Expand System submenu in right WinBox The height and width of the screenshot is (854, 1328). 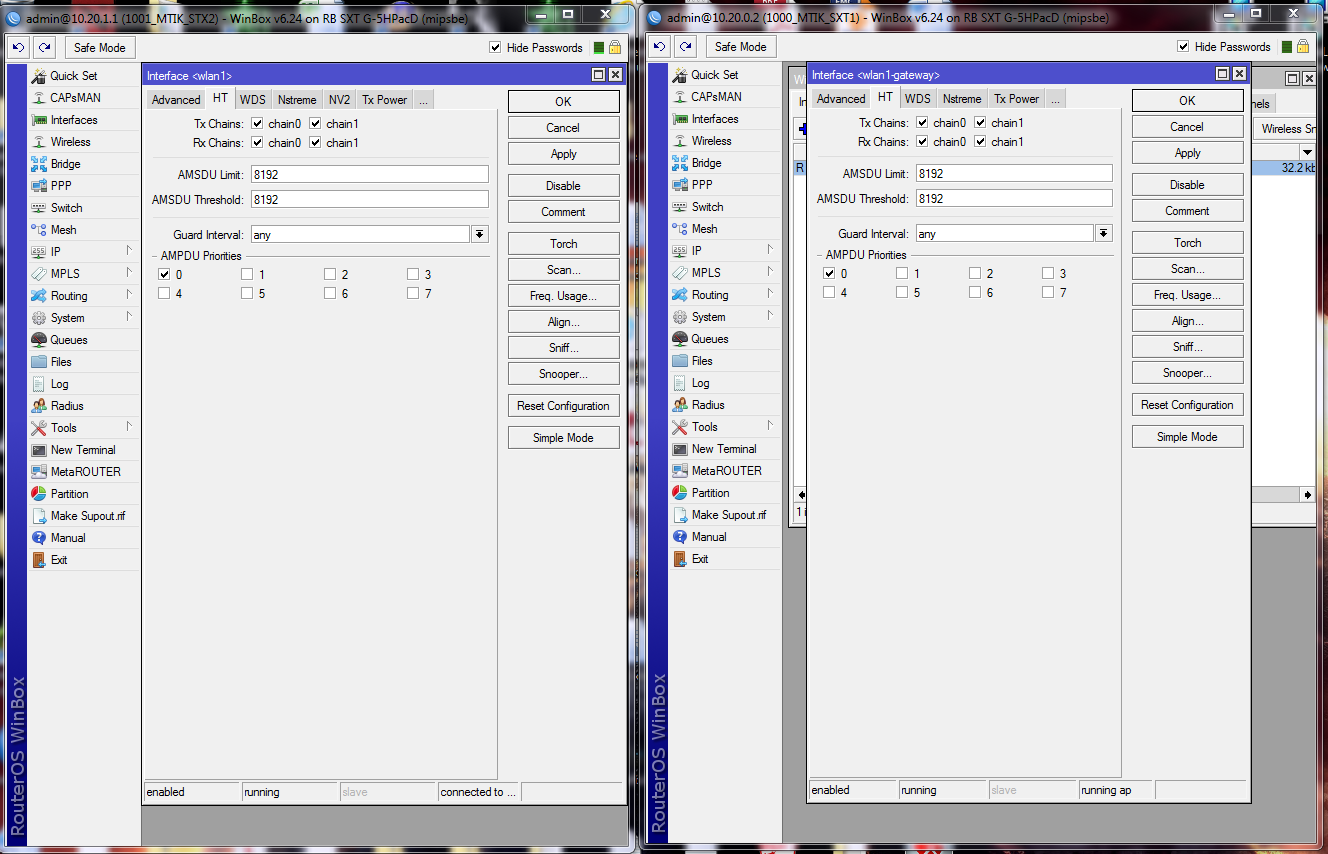coord(770,316)
